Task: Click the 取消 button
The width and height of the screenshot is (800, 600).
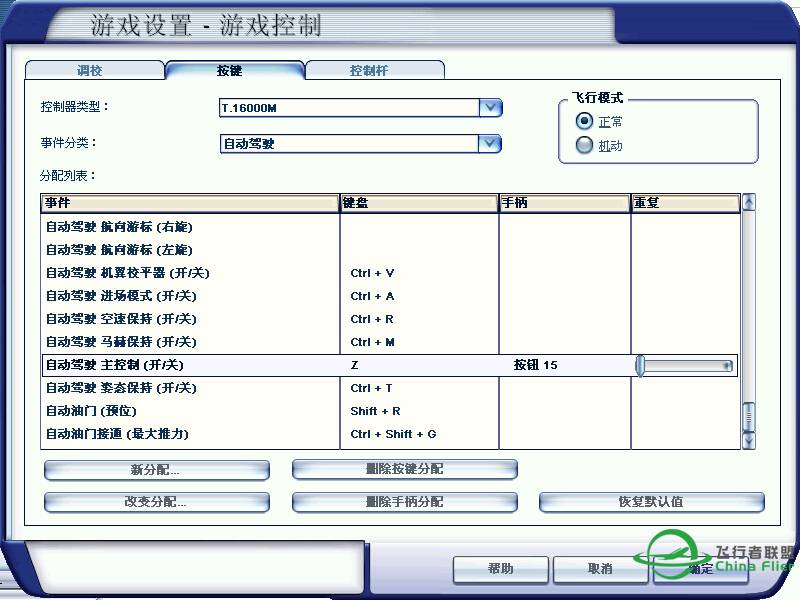Action: coord(600,569)
